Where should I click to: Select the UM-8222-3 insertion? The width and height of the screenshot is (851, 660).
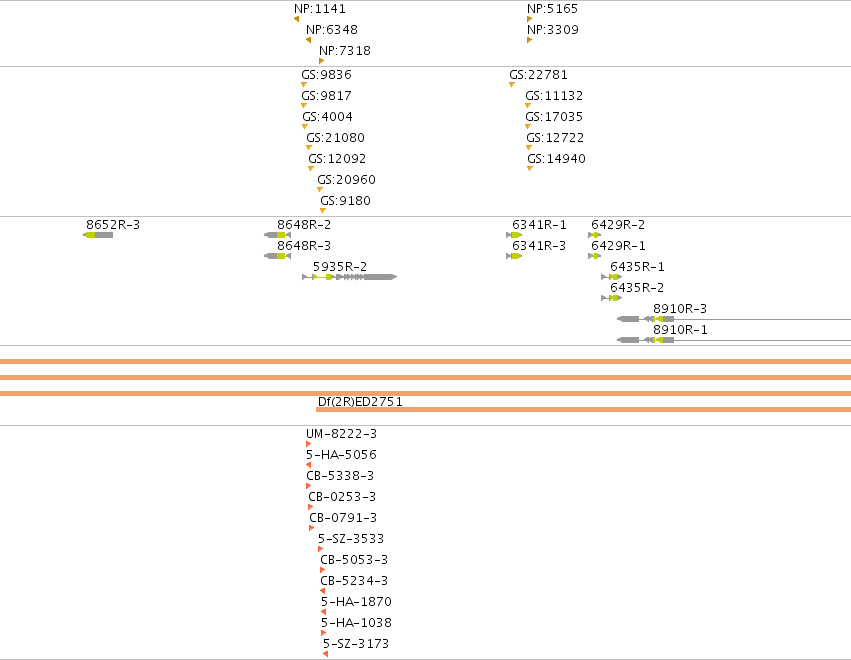[x=341, y=434]
